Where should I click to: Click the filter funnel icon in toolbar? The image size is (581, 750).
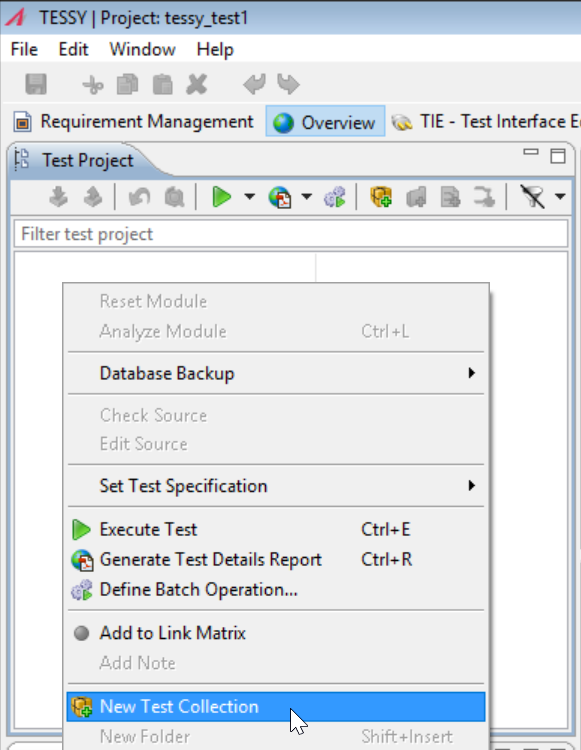[x=533, y=197]
